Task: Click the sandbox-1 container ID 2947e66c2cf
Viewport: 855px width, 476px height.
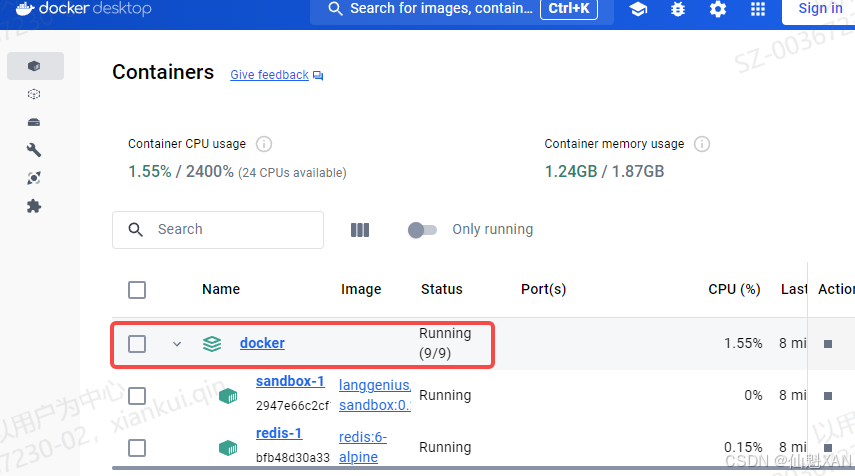Action: coord(293,406)
